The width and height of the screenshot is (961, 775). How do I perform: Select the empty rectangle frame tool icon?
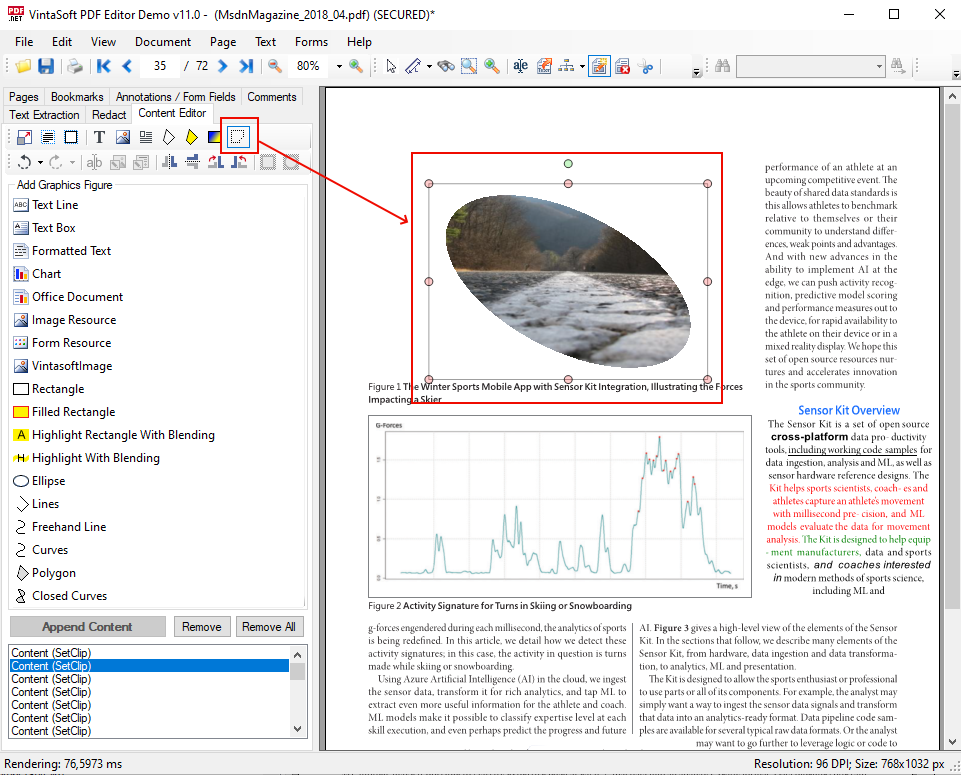[71, 137]
